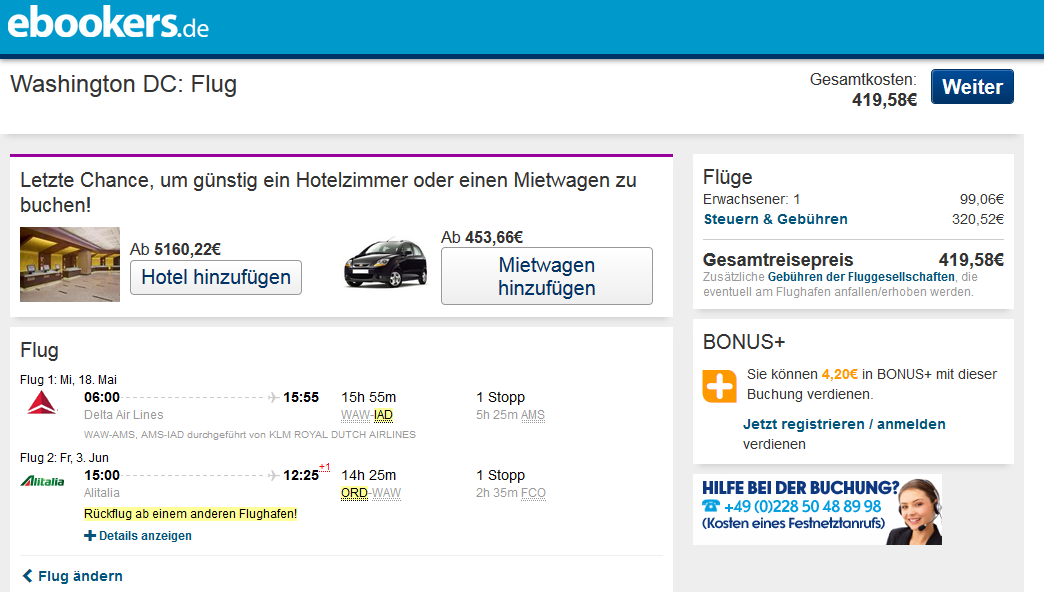Click the 14h 25m flight duration
This screenshot has height=592, width=1044.
click(x=369, y=475)
